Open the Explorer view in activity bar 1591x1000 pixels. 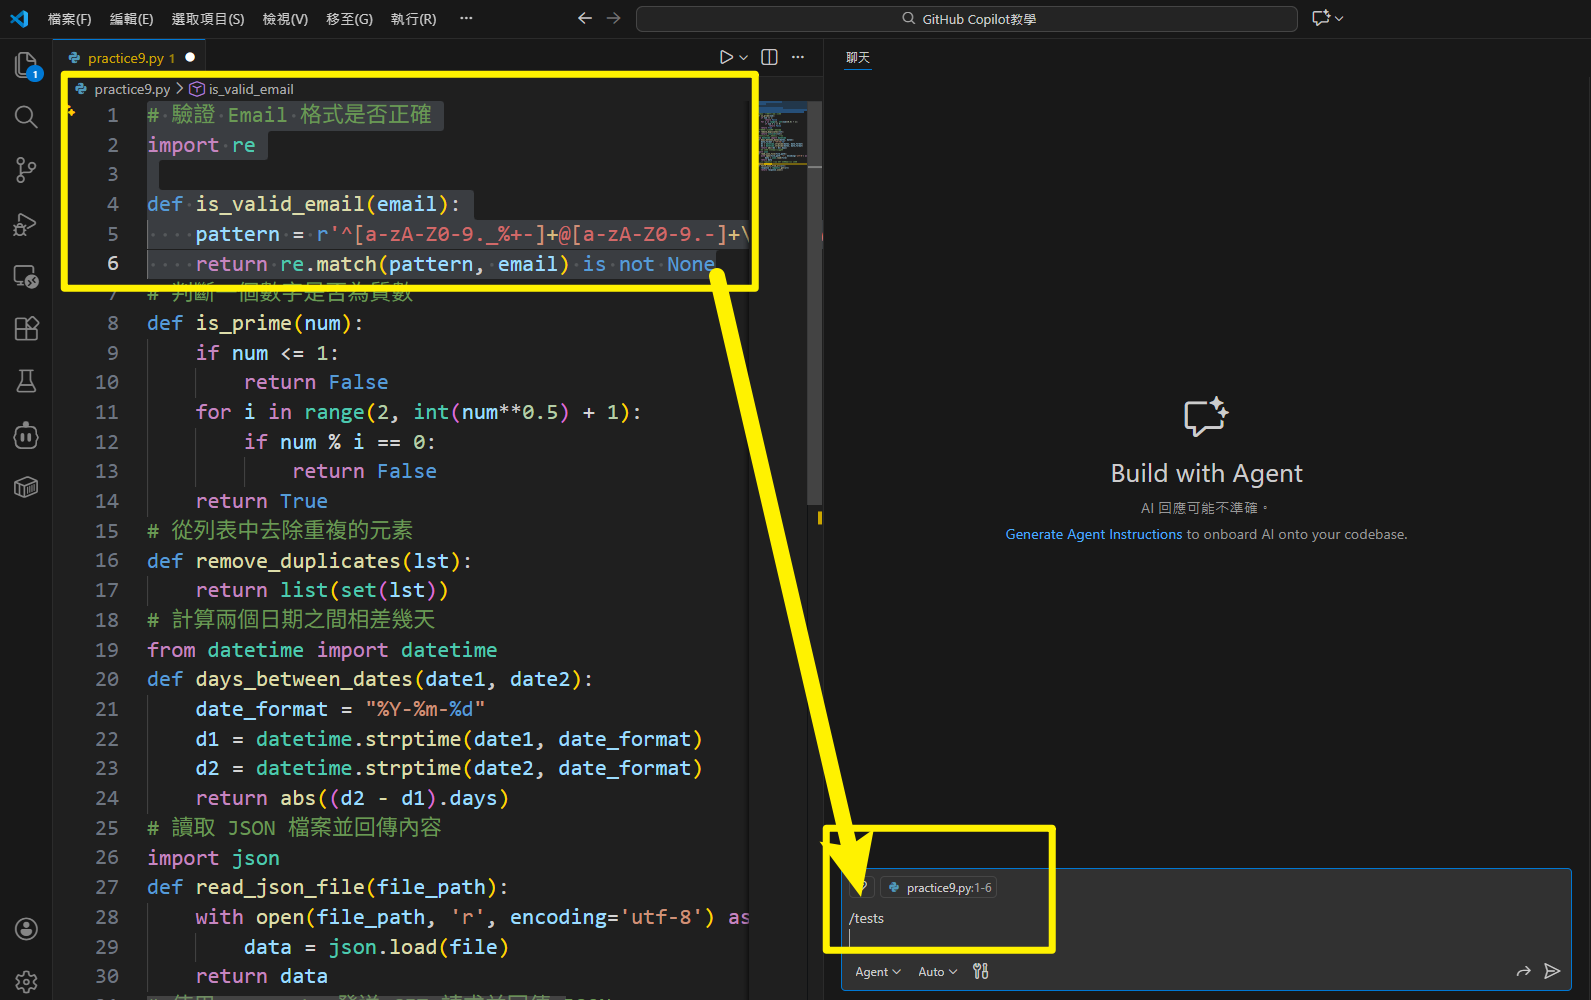point(26,66)
